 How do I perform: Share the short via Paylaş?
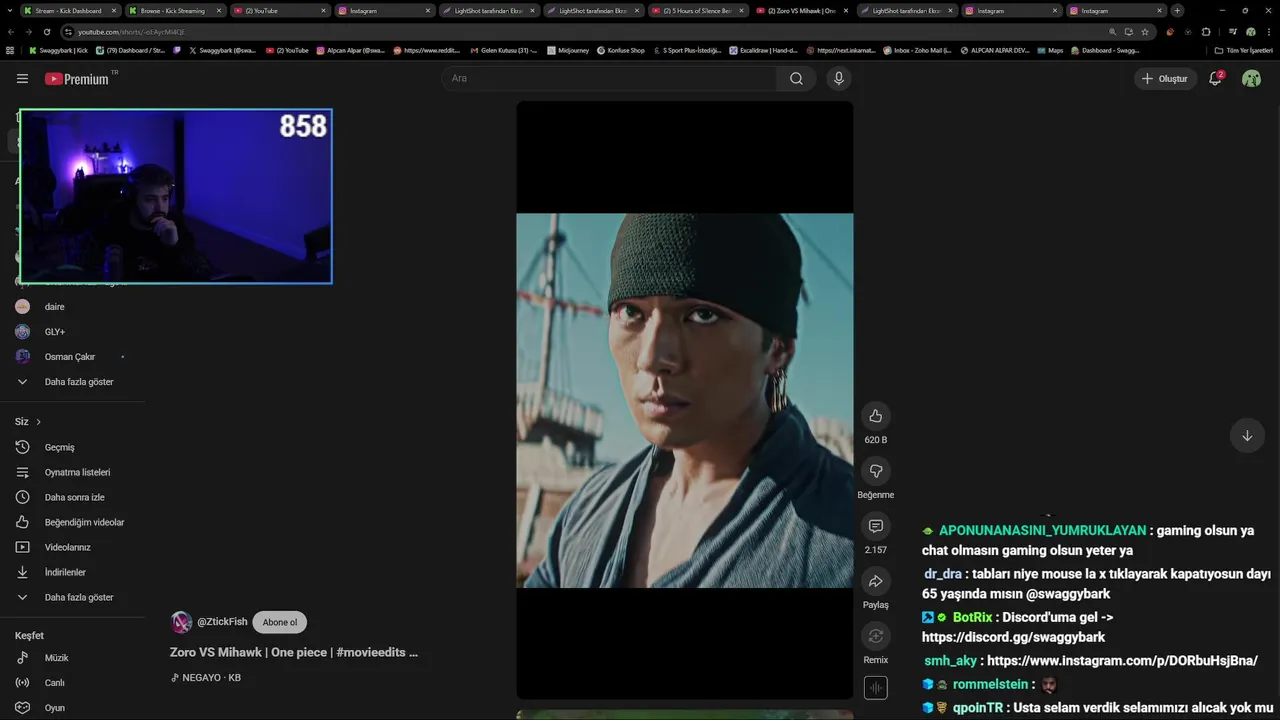click(875, 581)
